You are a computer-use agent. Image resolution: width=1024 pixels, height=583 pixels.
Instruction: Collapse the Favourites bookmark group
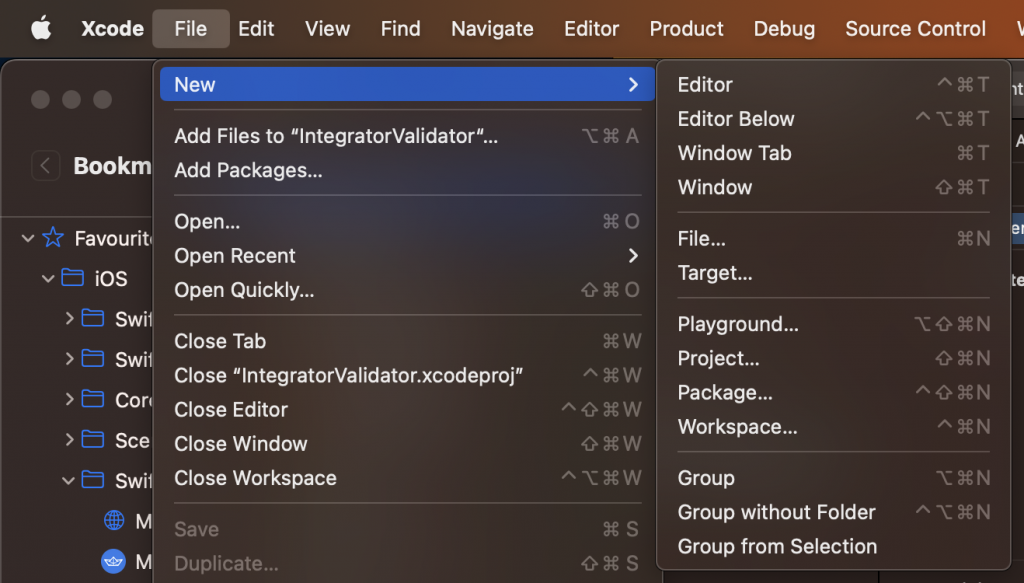(27, 238)
